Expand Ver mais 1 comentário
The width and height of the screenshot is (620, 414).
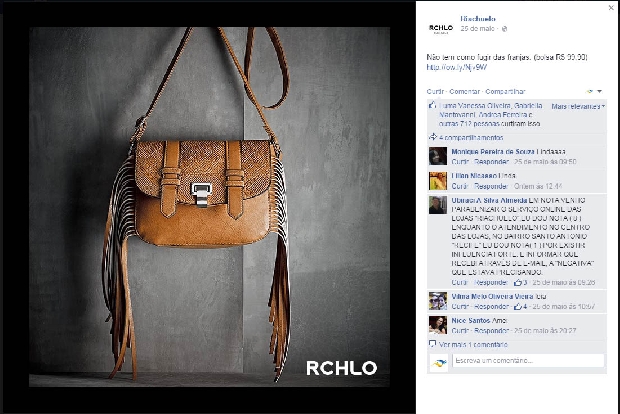pyautogui.click(x=473, y=344)
